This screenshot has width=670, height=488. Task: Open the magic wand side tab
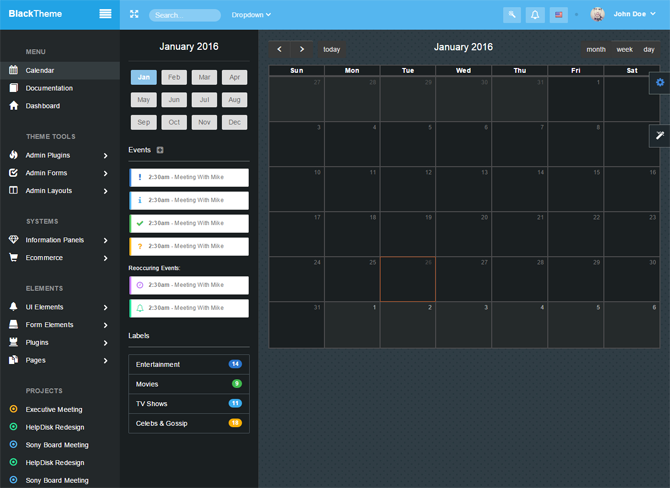660,136
